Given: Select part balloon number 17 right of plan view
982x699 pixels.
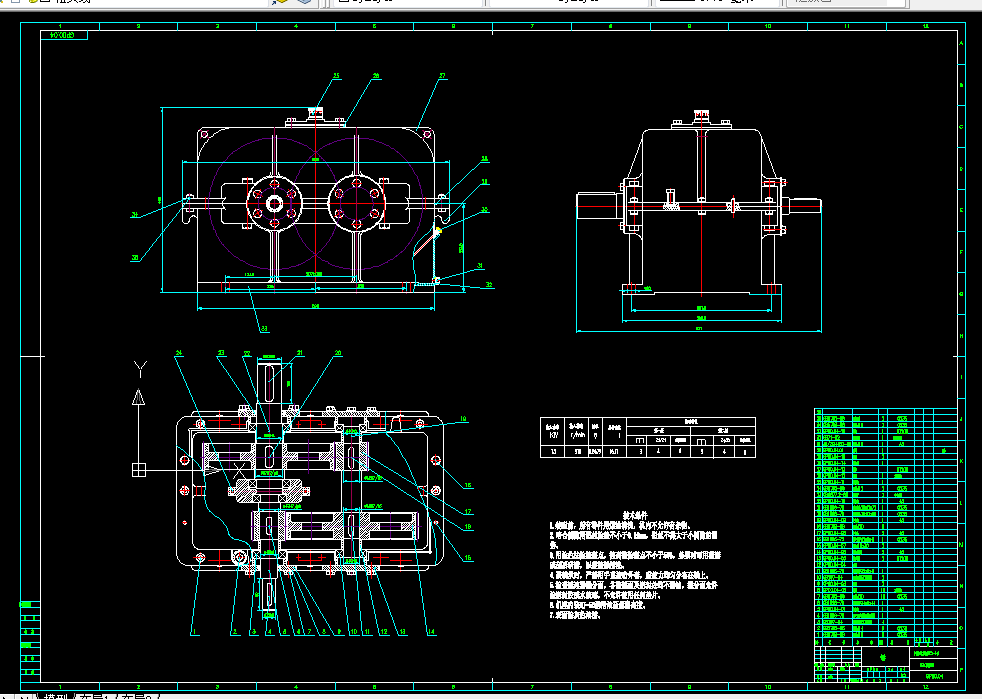Looking at the screenshot, I should coord(468,512).
